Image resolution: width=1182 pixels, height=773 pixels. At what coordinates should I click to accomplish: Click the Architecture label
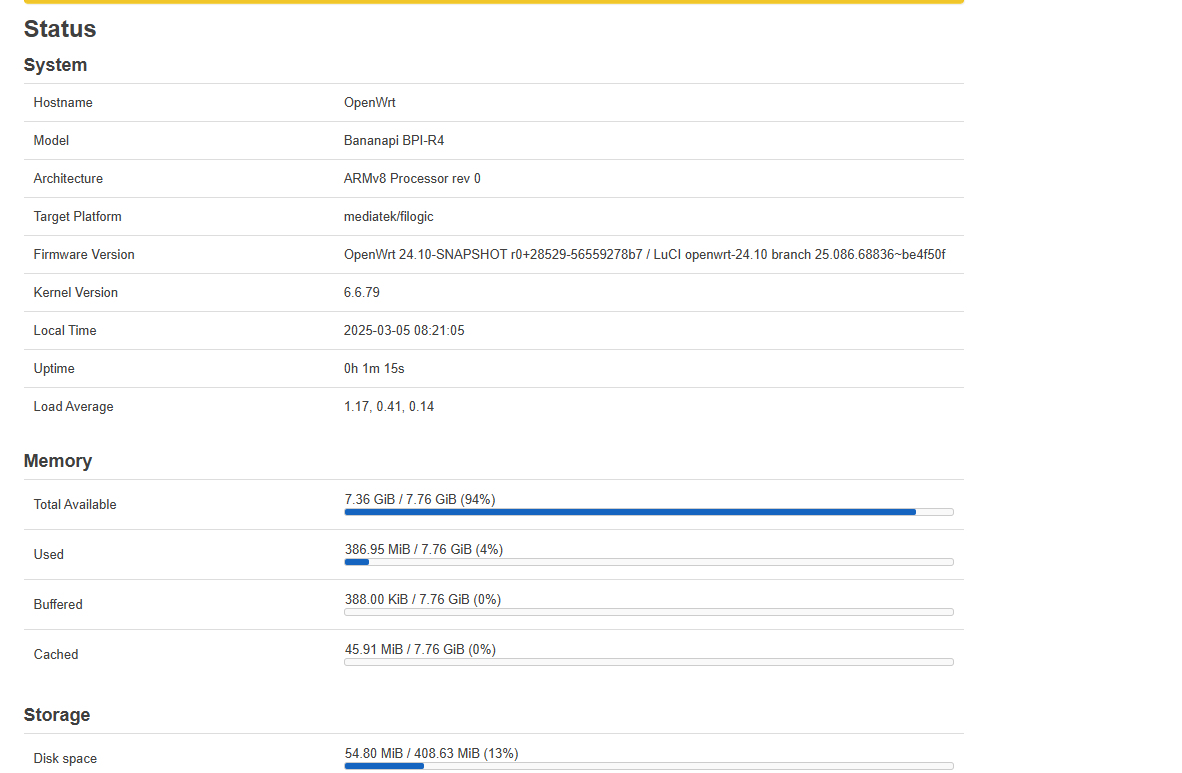[x=68, y=179]
